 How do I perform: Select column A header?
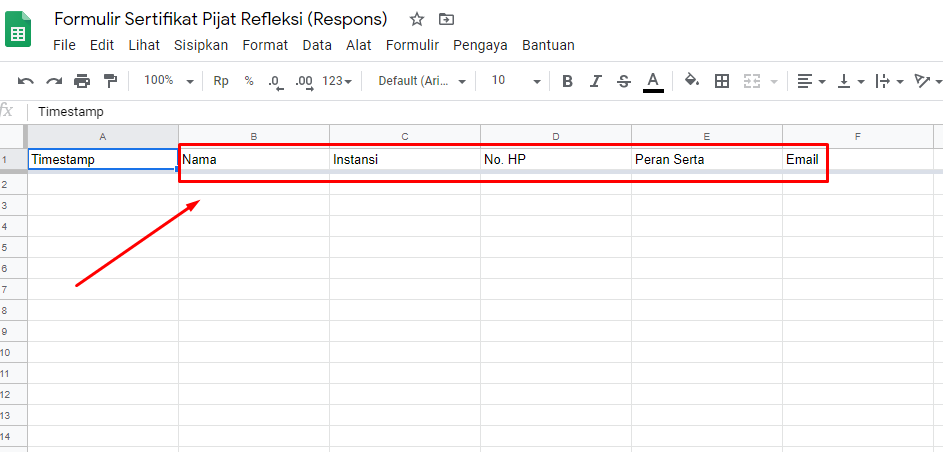click(x=103, y=136)
